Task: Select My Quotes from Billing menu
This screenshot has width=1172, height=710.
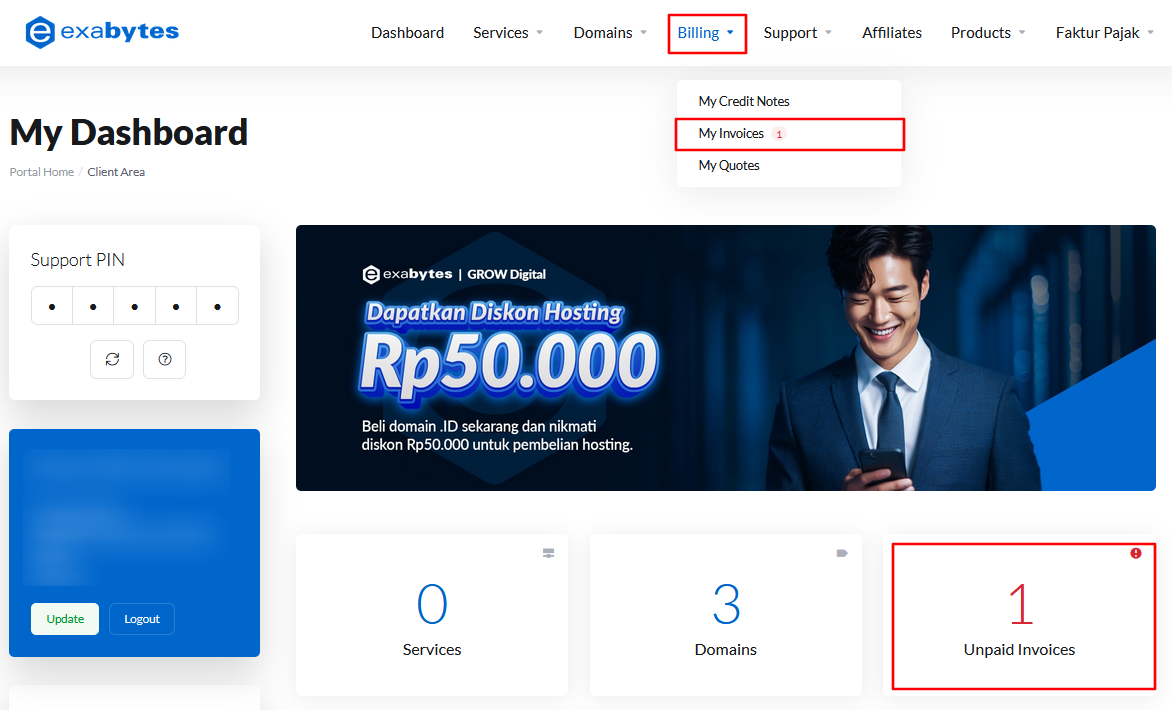Action: [789, 165]
